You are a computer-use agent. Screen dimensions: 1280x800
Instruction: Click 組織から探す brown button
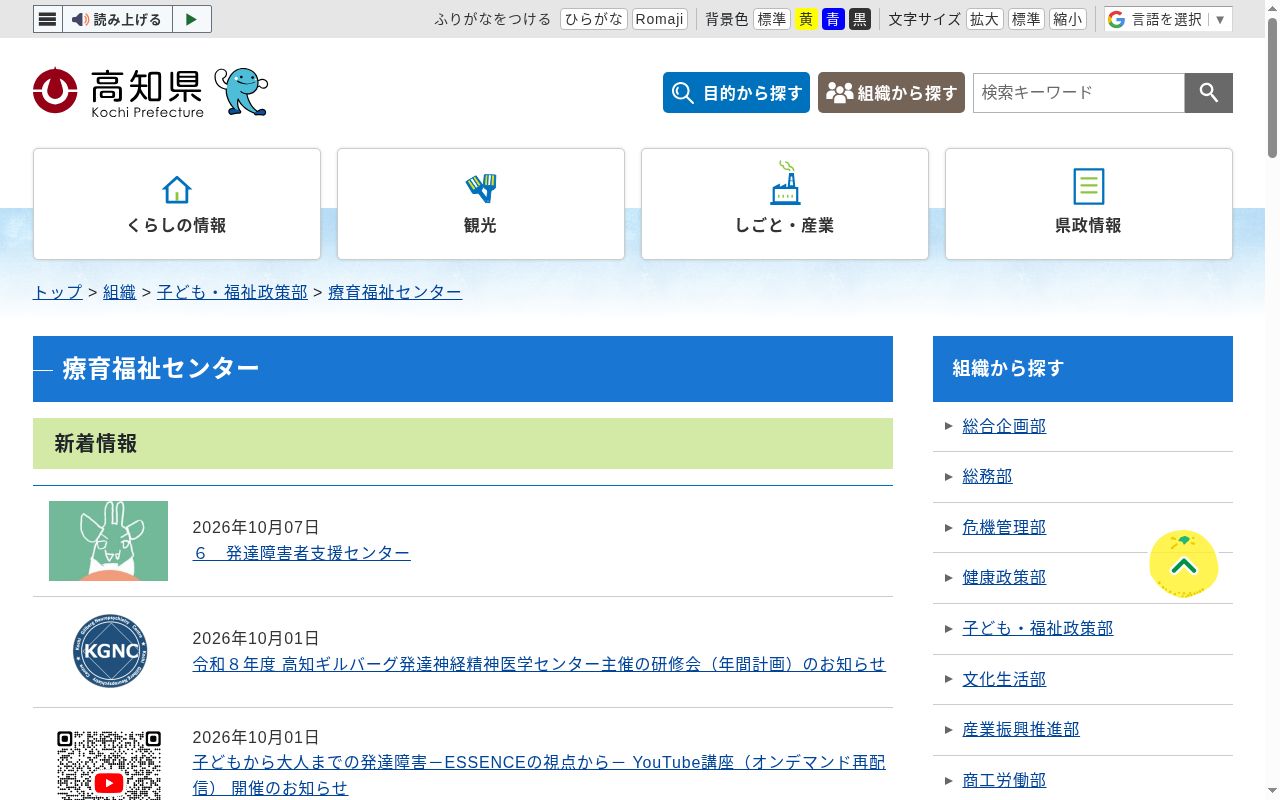(x=891, y=93)
